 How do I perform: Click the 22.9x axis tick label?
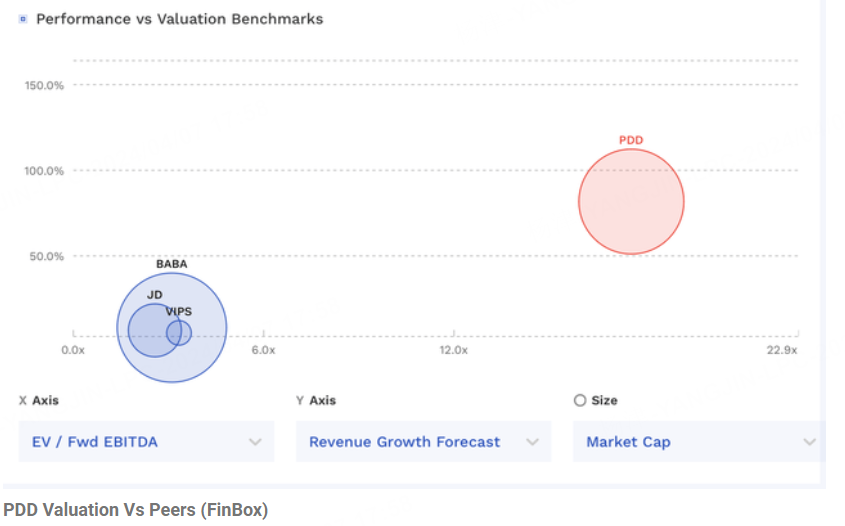pyautogui.click(x=782, y=350)
